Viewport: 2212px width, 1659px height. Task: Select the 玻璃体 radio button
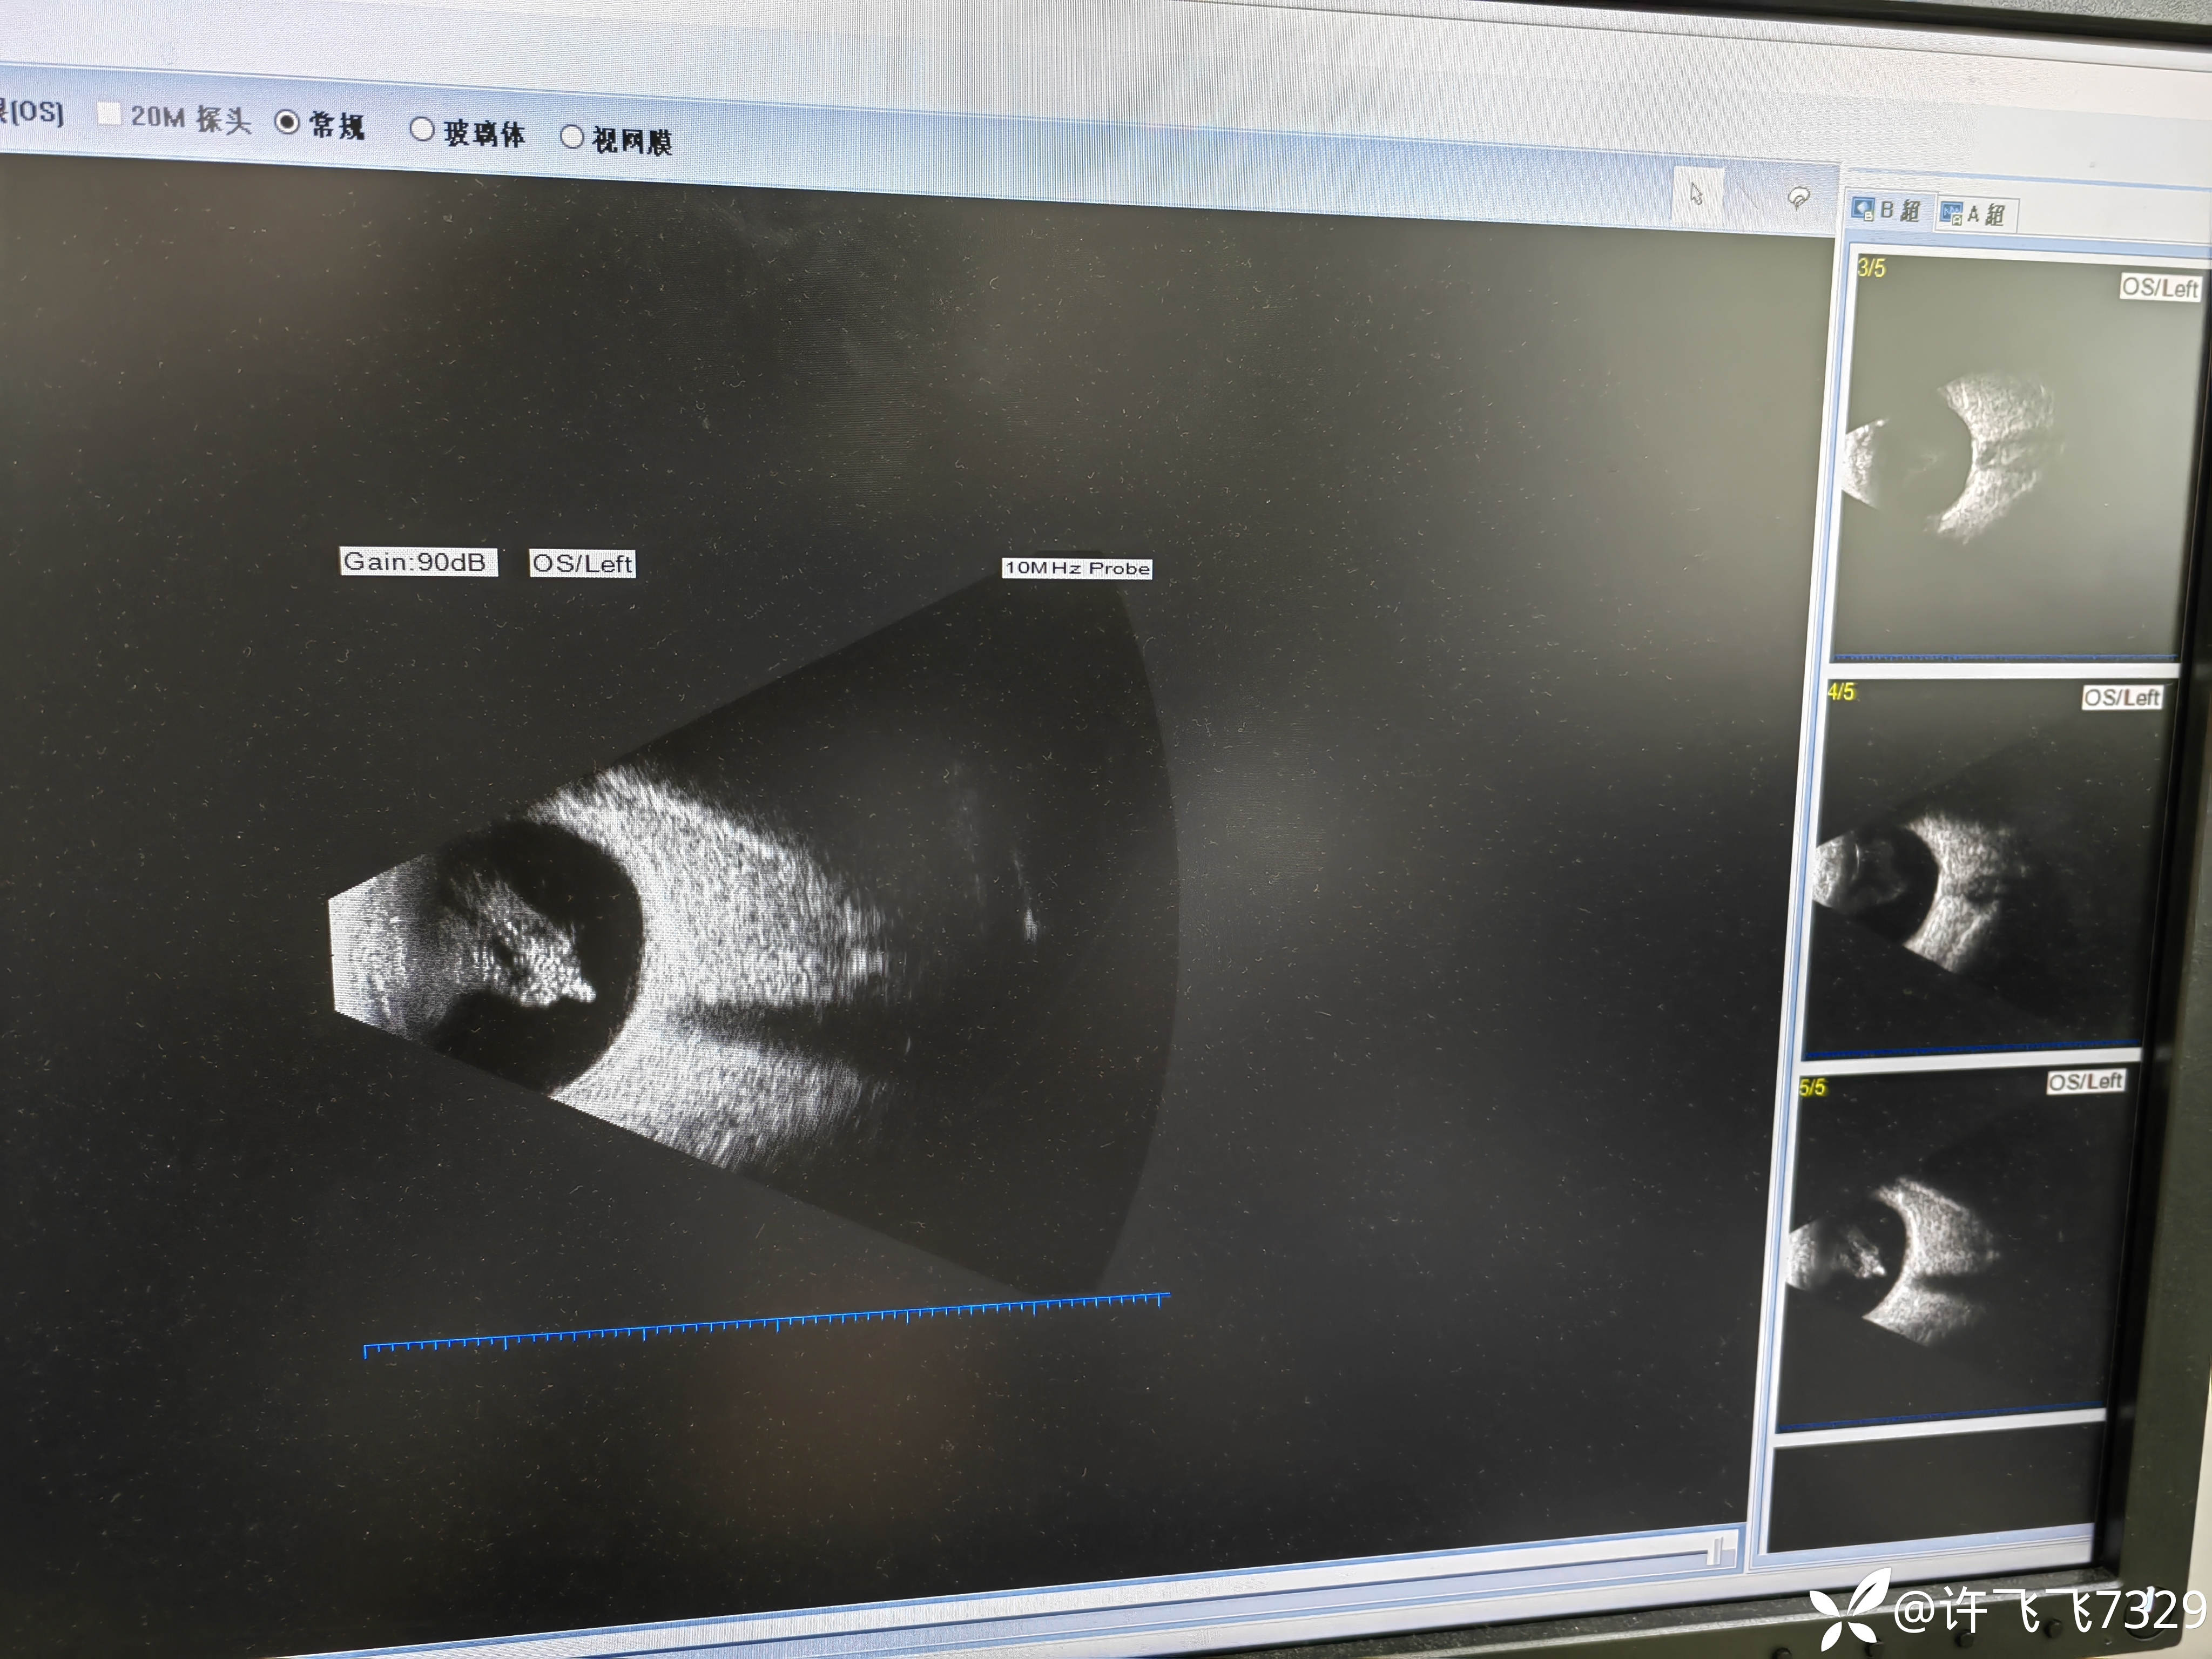click(422, 129)
